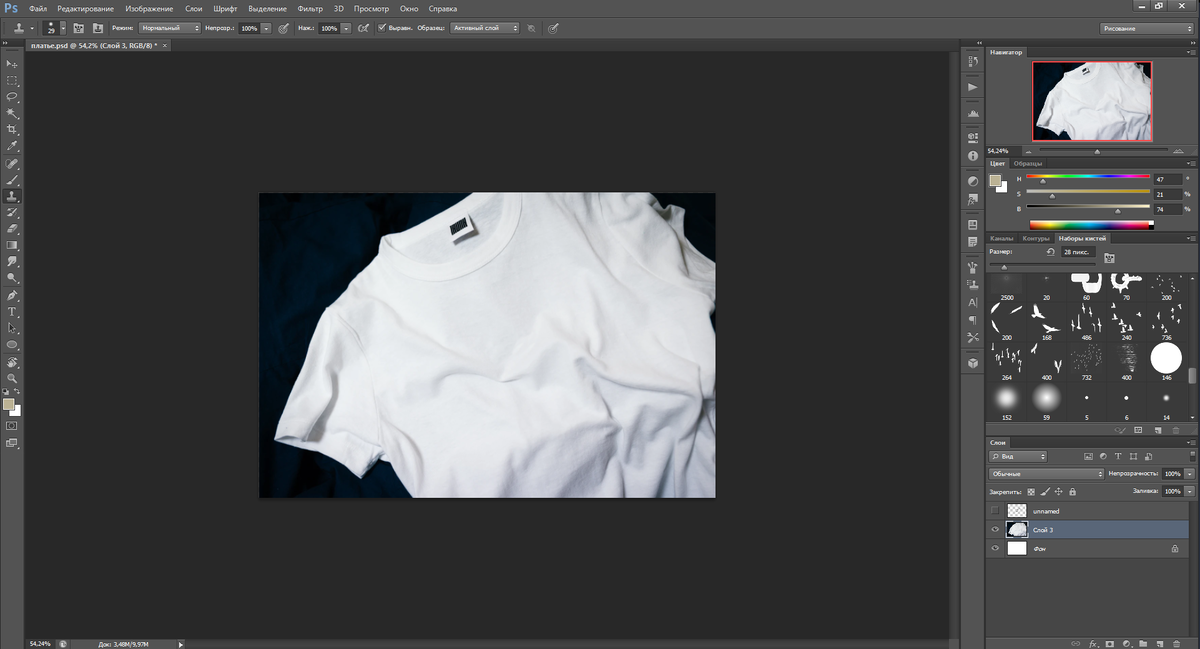Select the Pen tool
The height and width of the screenshot is (649, 1200).
pyautogui.click(x=12, y=296)
